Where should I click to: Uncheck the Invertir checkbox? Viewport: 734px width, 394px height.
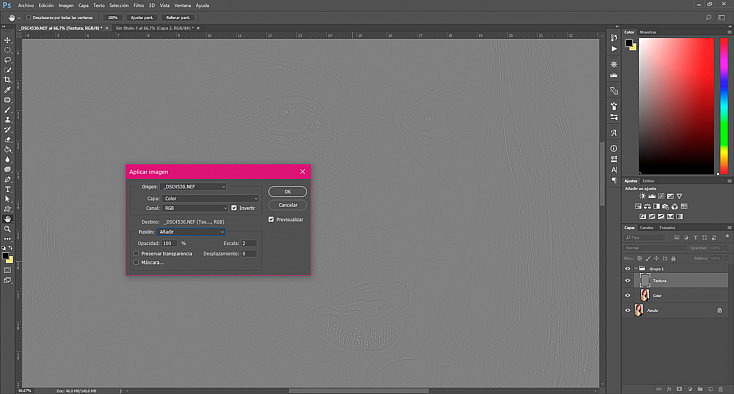pyautogui.click(x=234, y=208)
